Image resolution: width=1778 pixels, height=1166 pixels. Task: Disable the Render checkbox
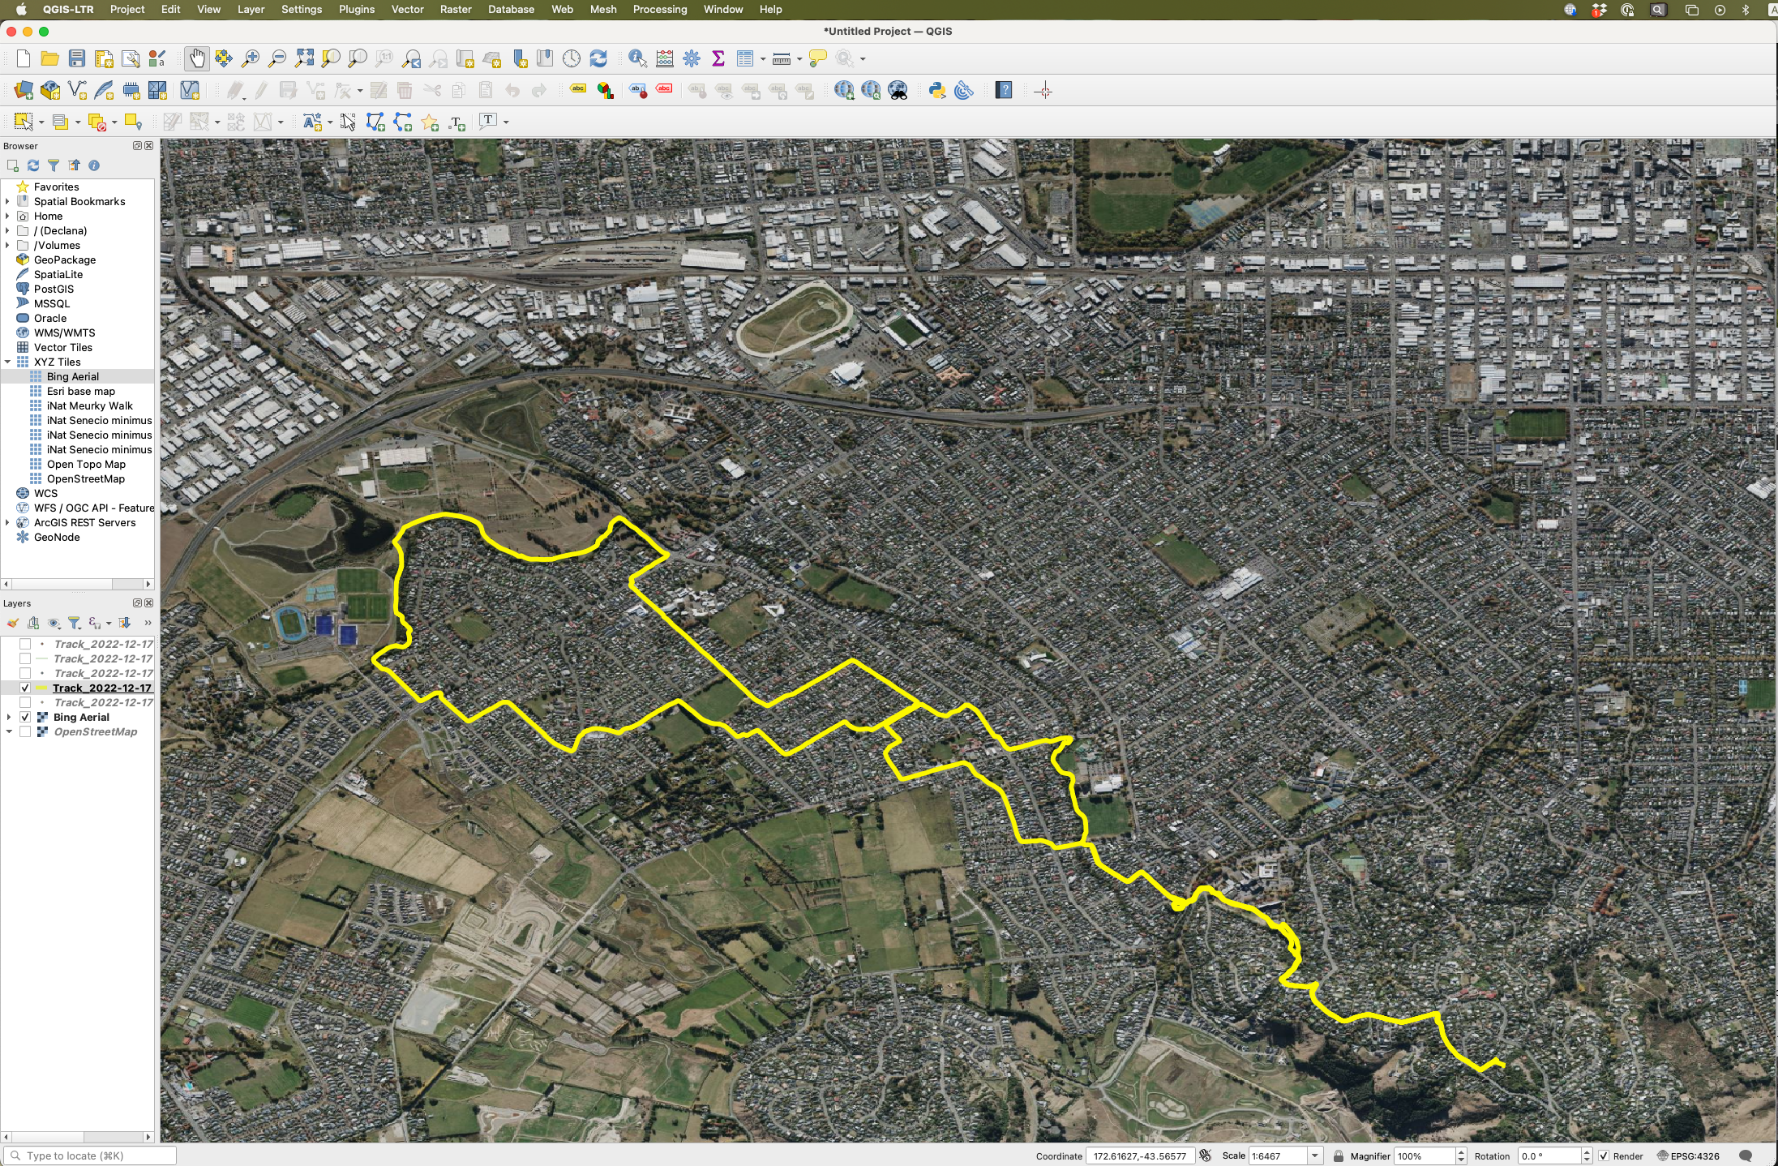(x=1604, y=1156)
